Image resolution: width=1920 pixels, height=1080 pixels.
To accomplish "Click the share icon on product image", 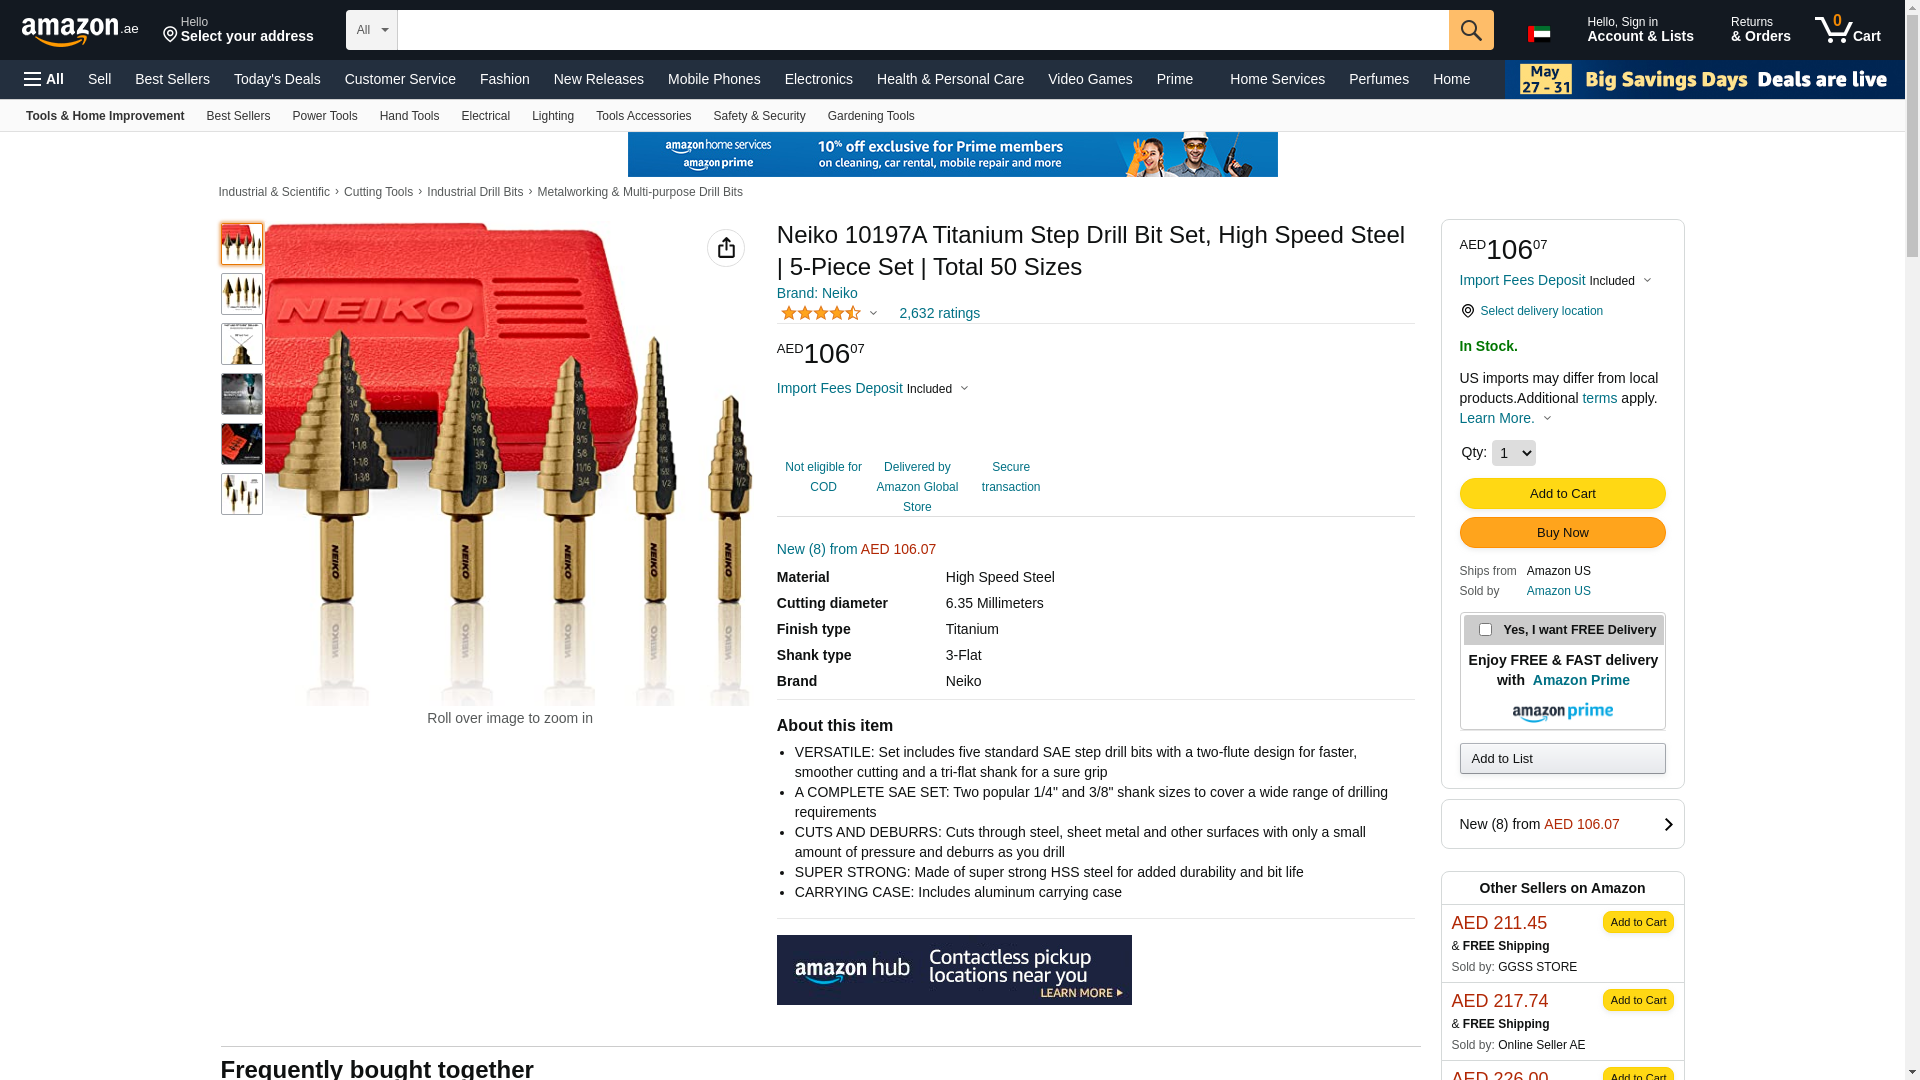I will [726, 248].
